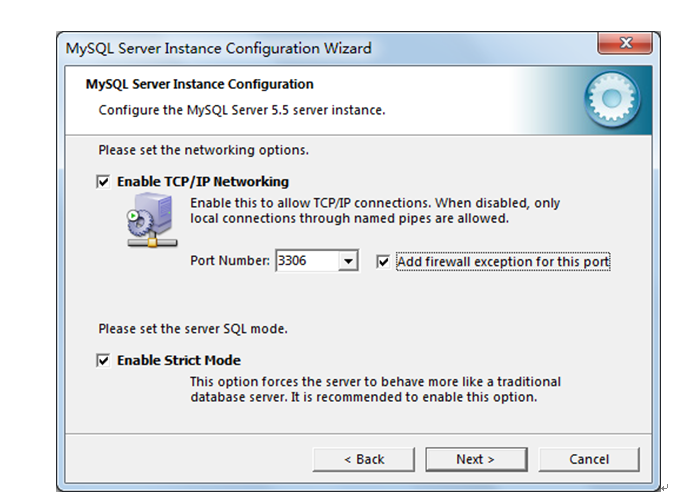Click the 'Enable TCP/IP Networking' bold label
674x493 pixels.
click(x=203, y=181)
